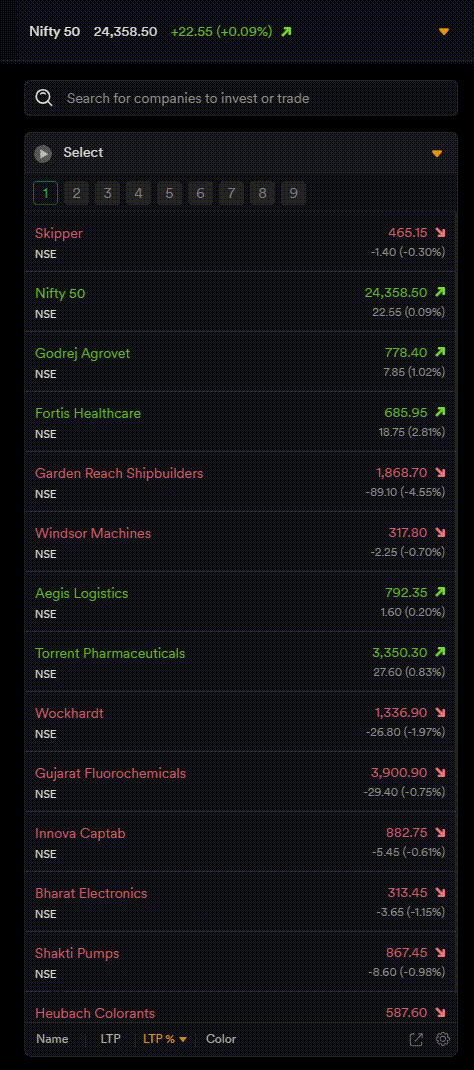
Task: Click the green up arrow next to Nifty 50 header
Action: (286, 31)
